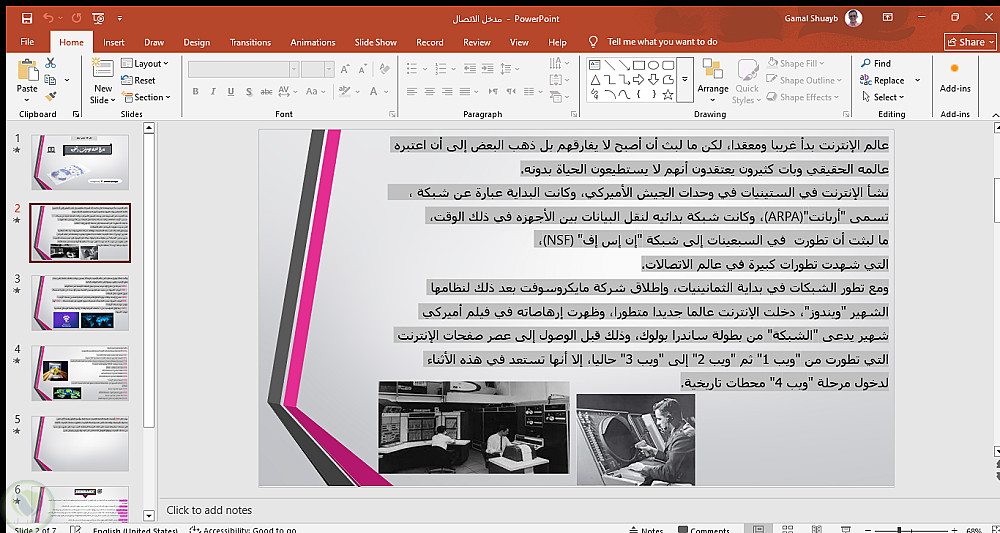The width and height of the screenshot is (1000, 533).
Task: Select the Format Painter brush icon
Action: click(50, 97)
